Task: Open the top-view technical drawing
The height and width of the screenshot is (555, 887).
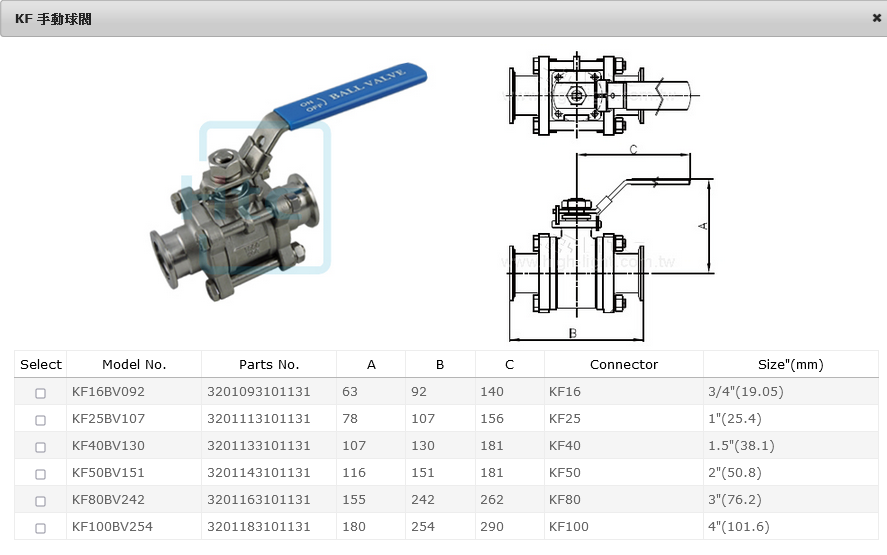Action: [597, 97]
